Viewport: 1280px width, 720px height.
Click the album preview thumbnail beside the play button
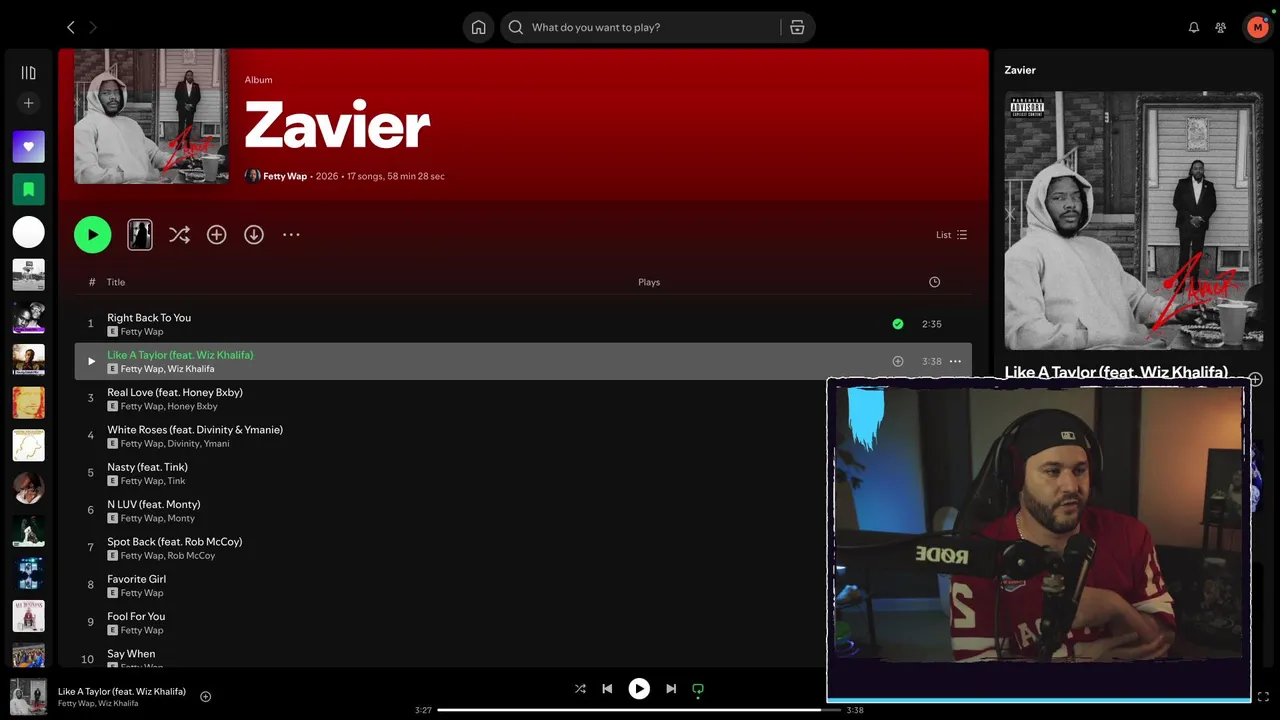click(140, 235)
